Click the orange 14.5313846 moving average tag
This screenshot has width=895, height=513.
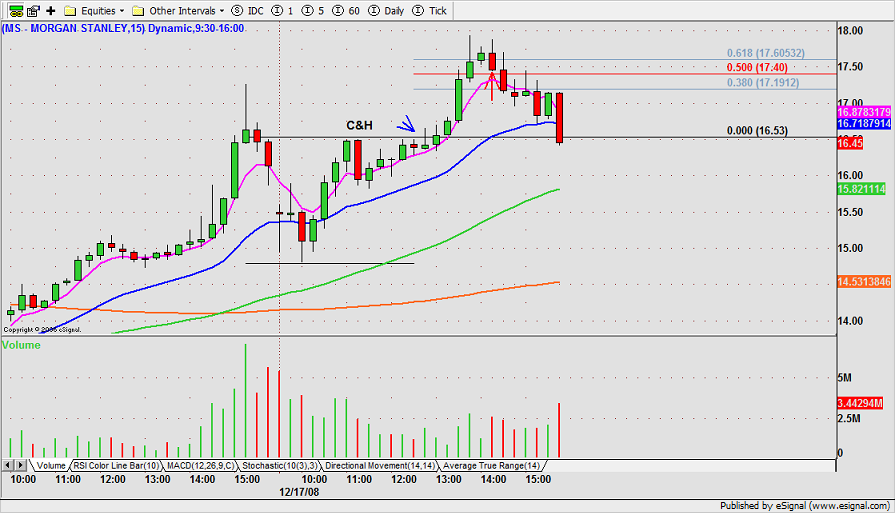[x=864, y=281]
